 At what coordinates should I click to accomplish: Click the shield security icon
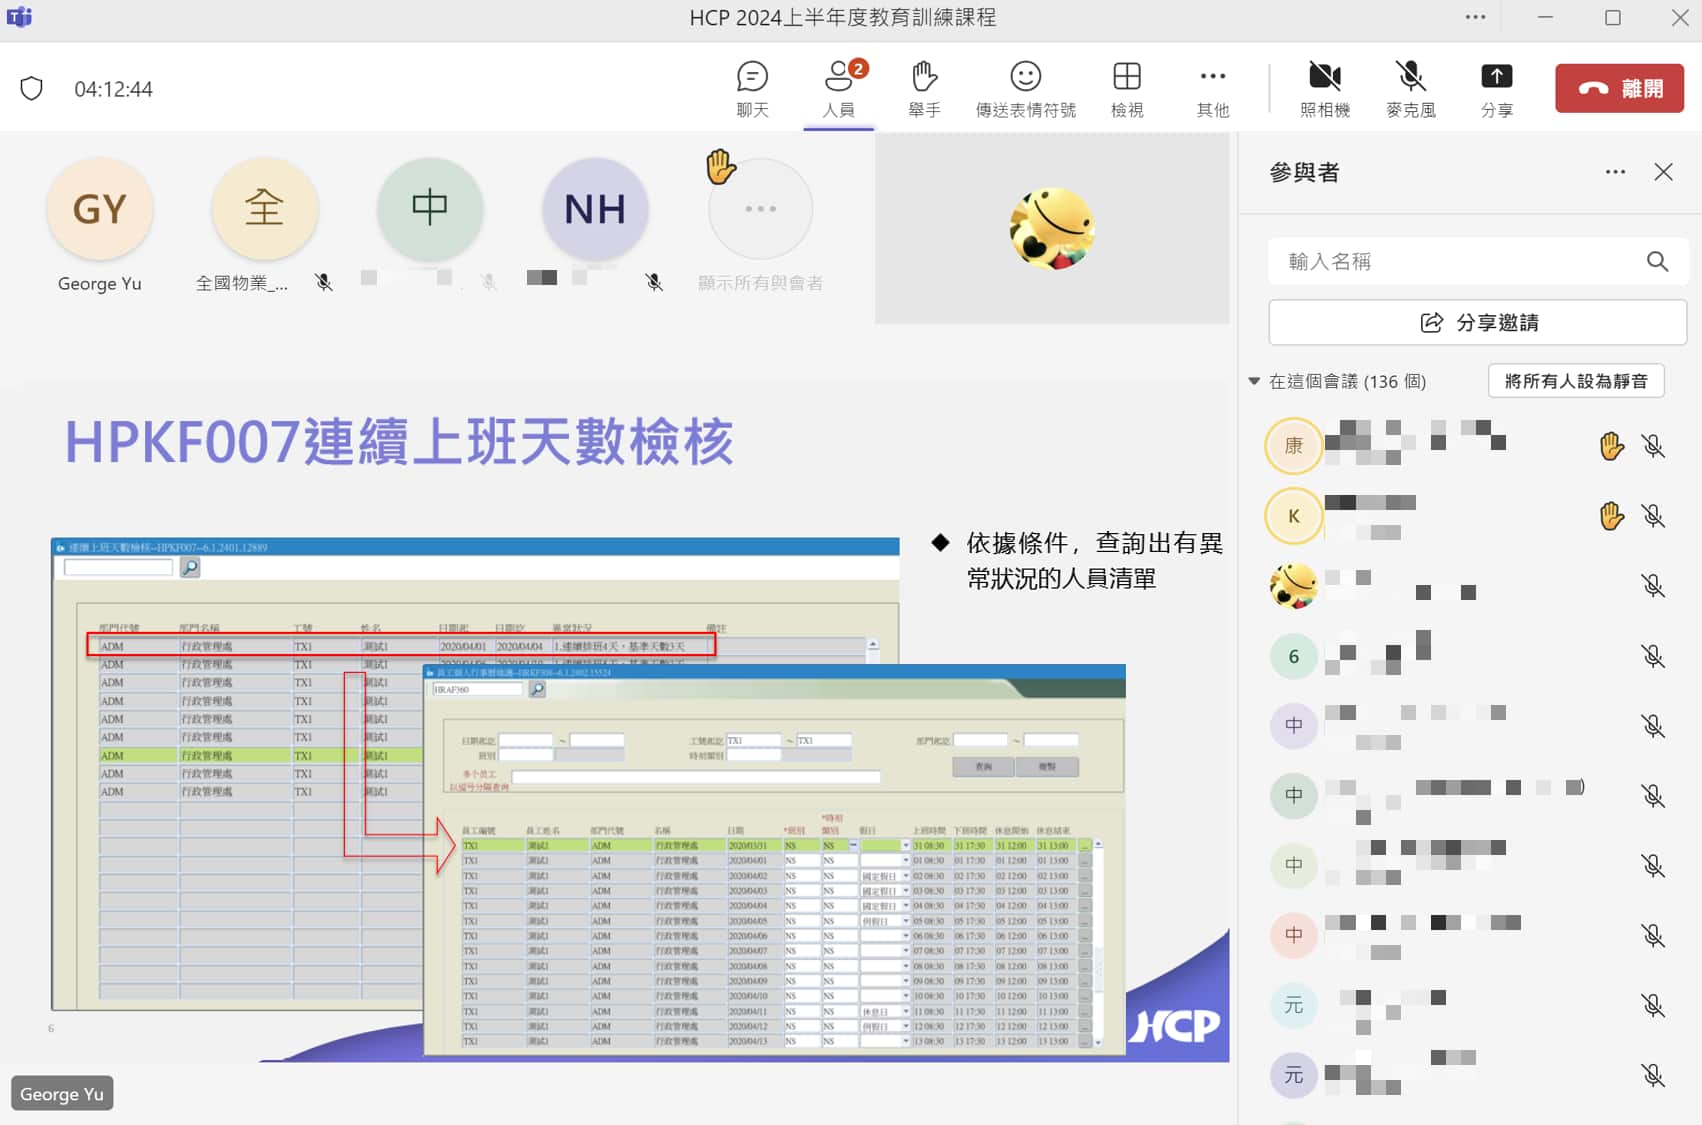tap(32, 89)
